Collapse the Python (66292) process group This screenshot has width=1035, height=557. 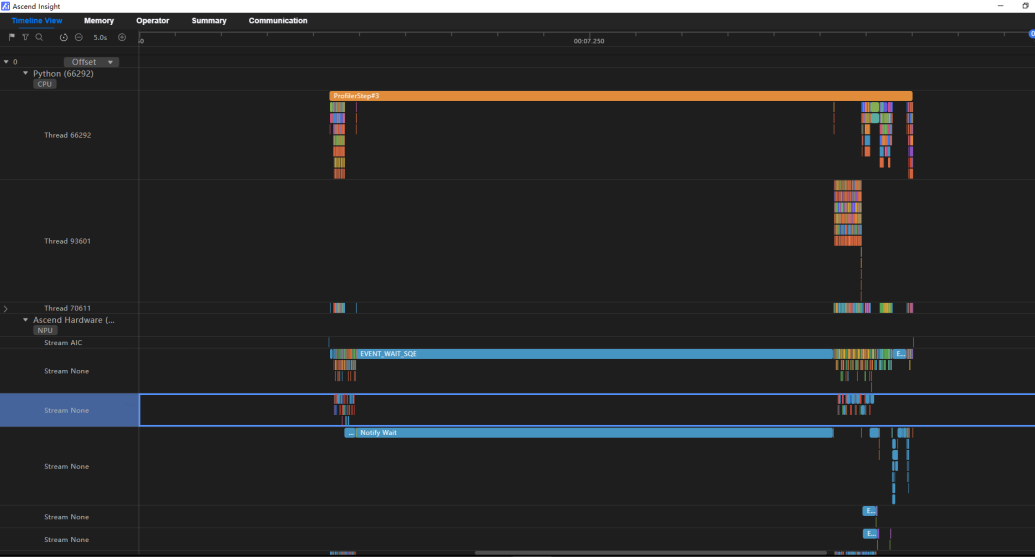(26, 73)
